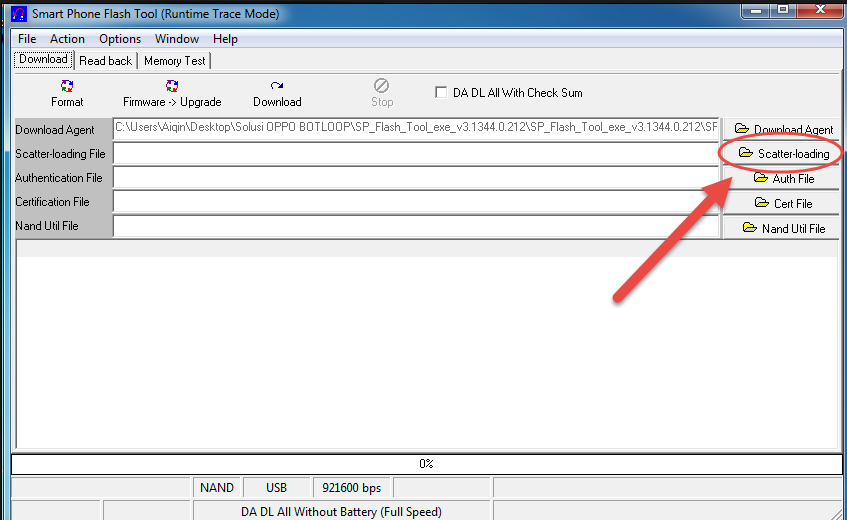Click the Scatter-loading File label
Viewport: 847px width, 520px height.
pyautogui.click(x=60, y=154)
